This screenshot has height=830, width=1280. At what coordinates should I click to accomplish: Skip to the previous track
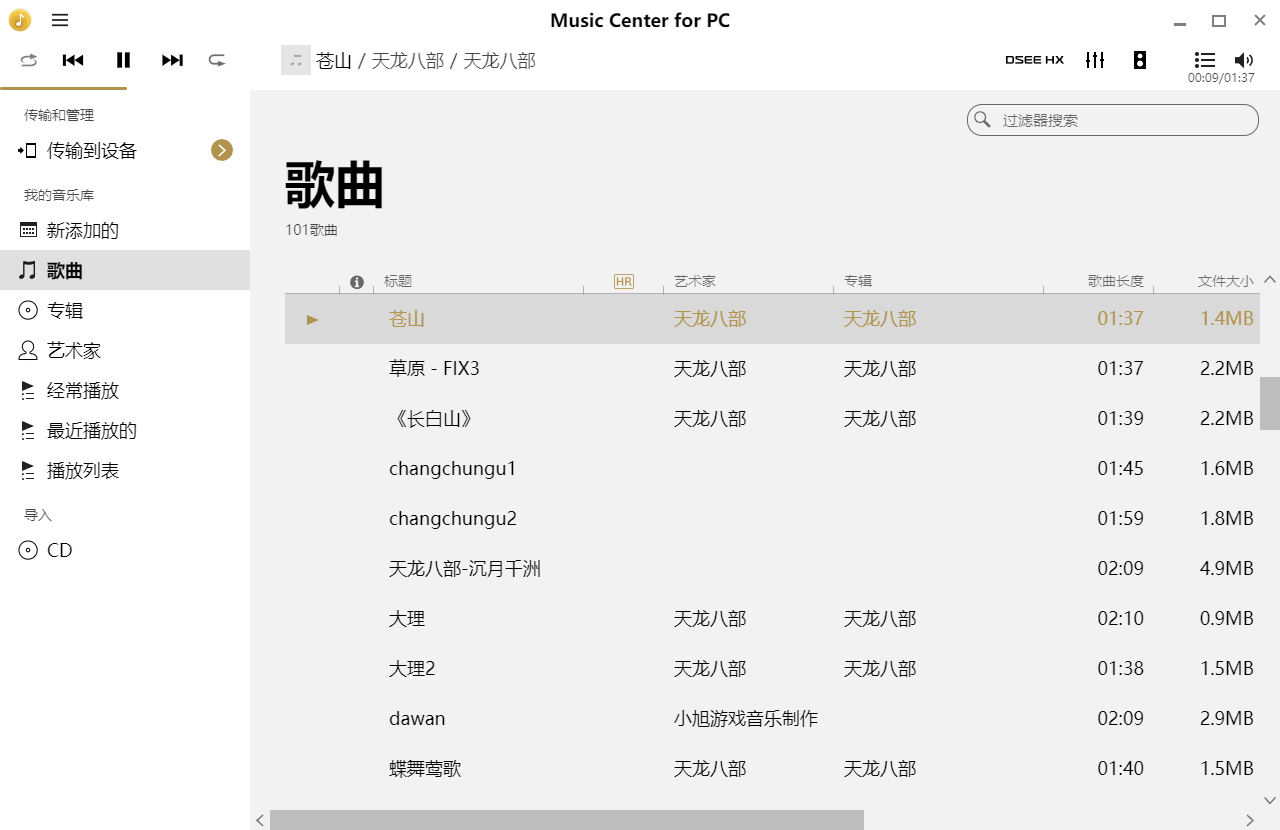click(x=73, y=60)
